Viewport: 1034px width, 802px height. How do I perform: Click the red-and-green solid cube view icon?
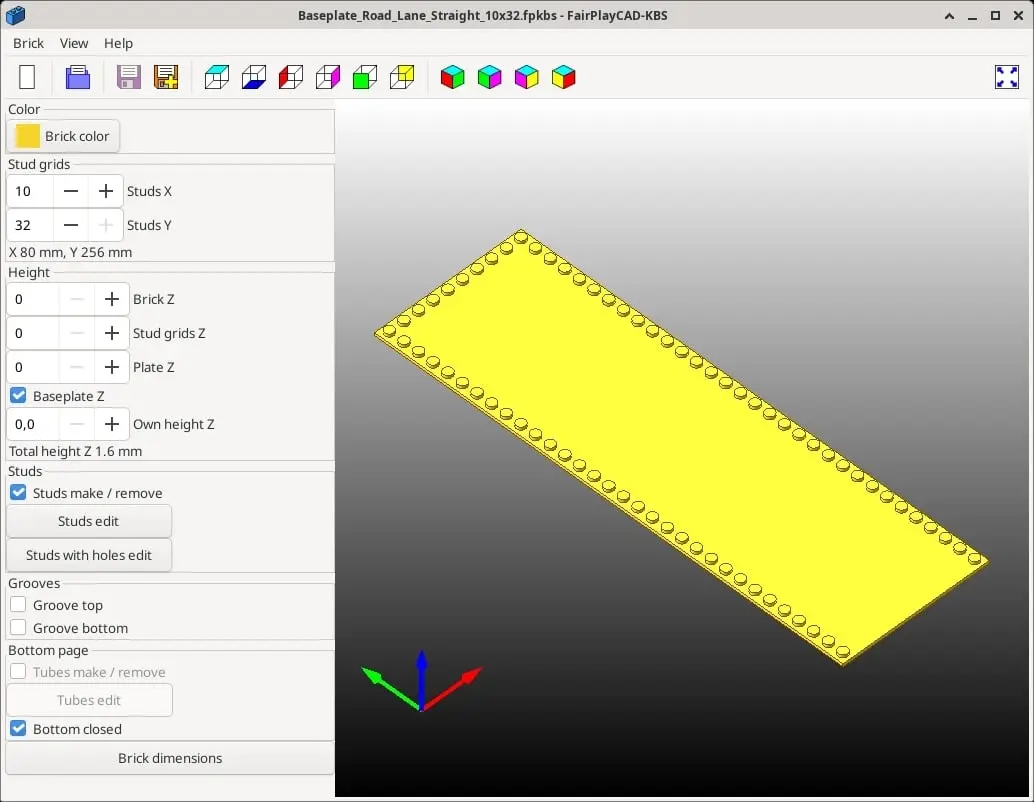(452, 77)
